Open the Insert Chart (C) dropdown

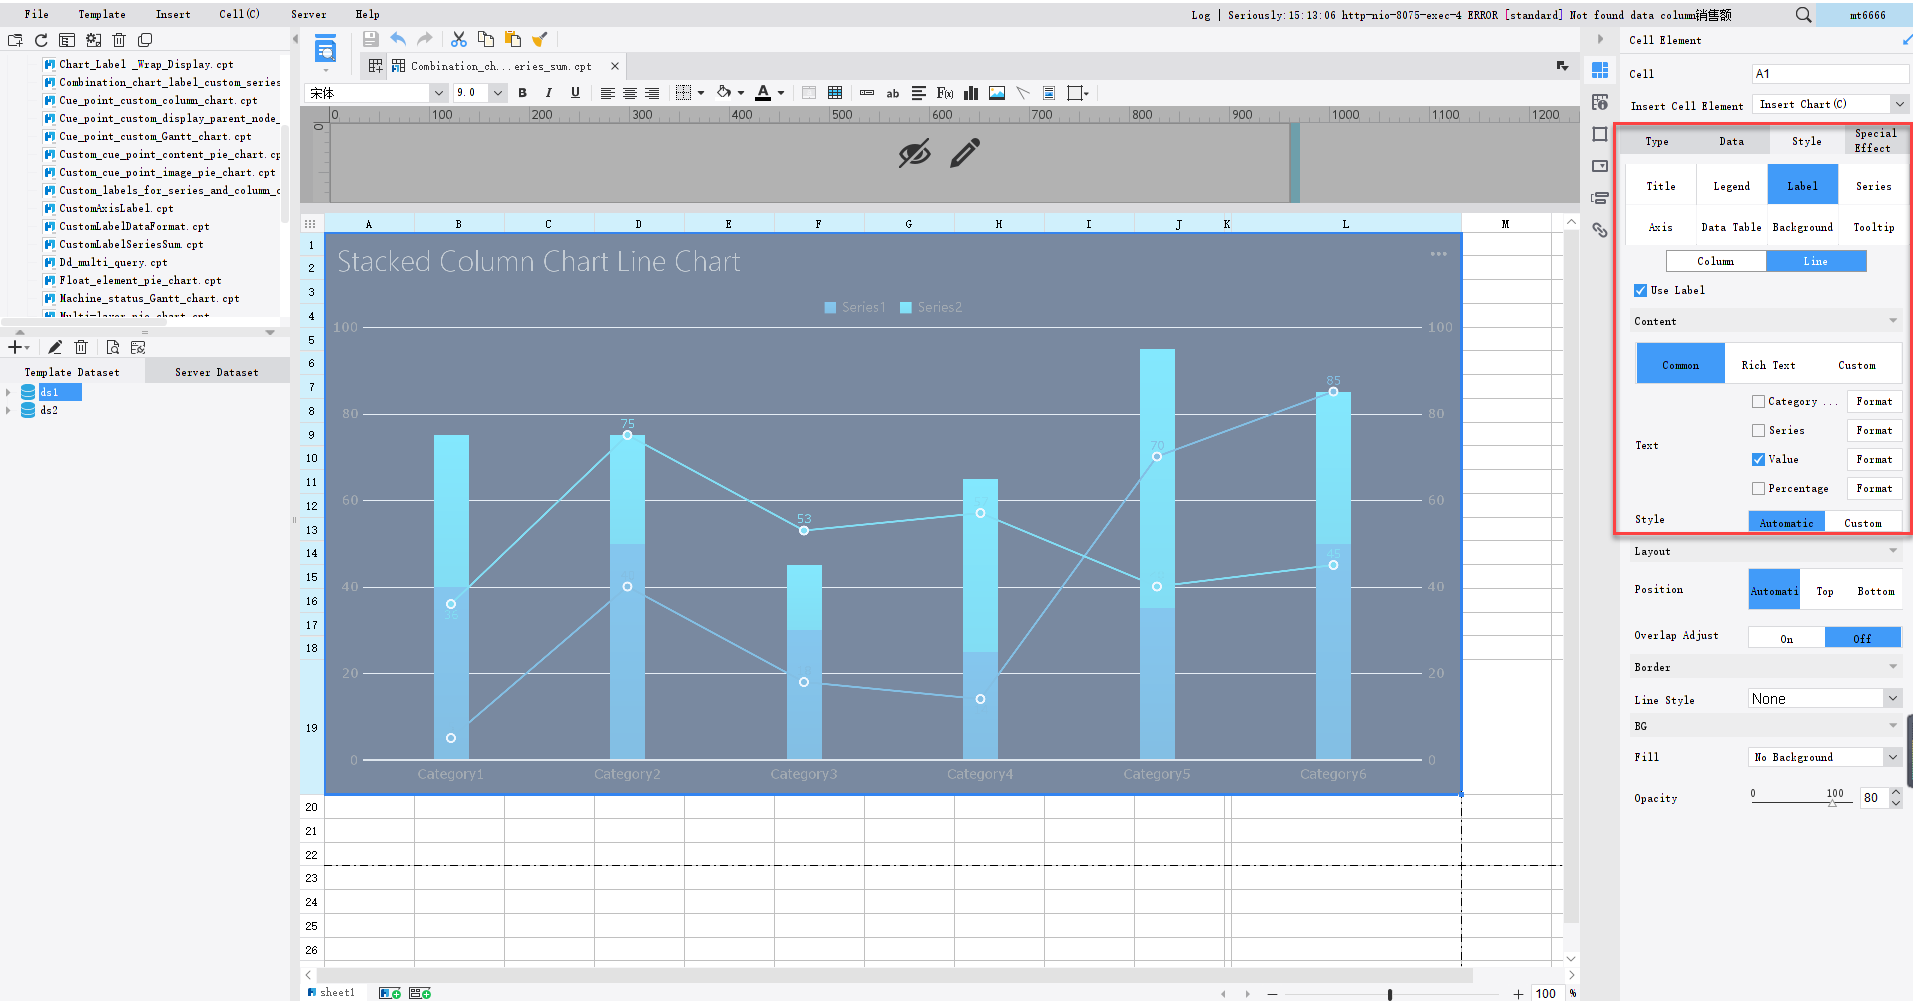pyautogui.click(x=1898, y=104)
